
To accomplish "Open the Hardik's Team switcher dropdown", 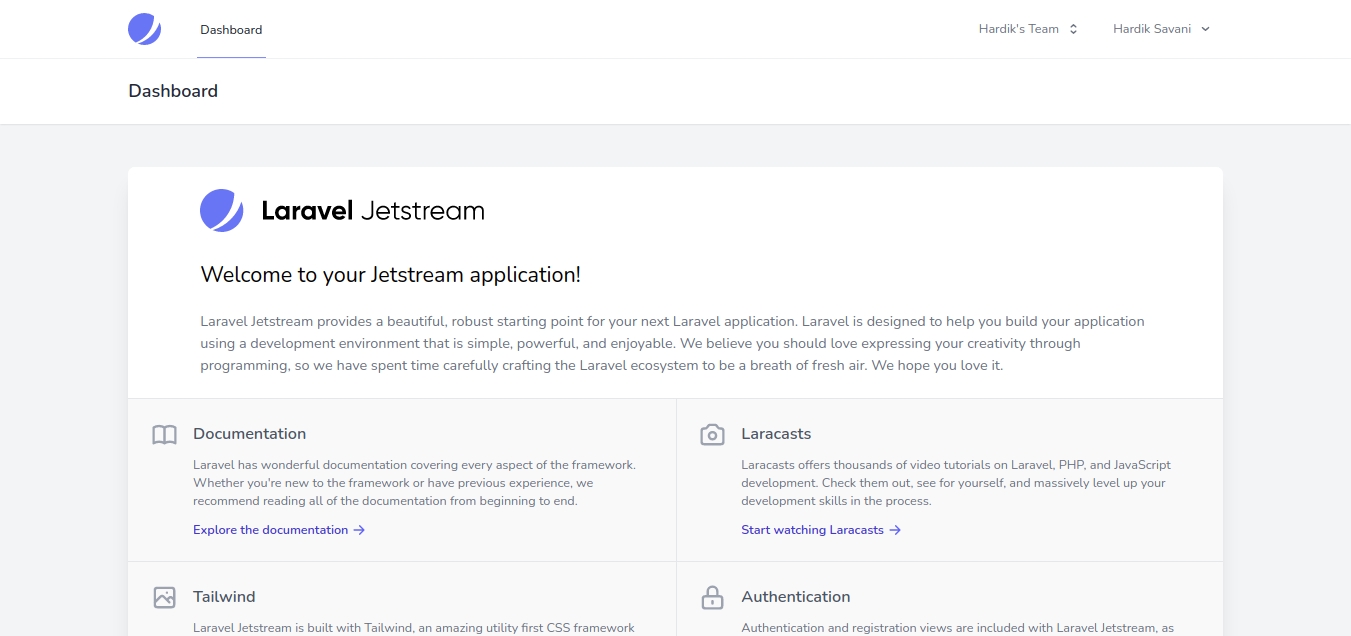I will (1028, 29).
